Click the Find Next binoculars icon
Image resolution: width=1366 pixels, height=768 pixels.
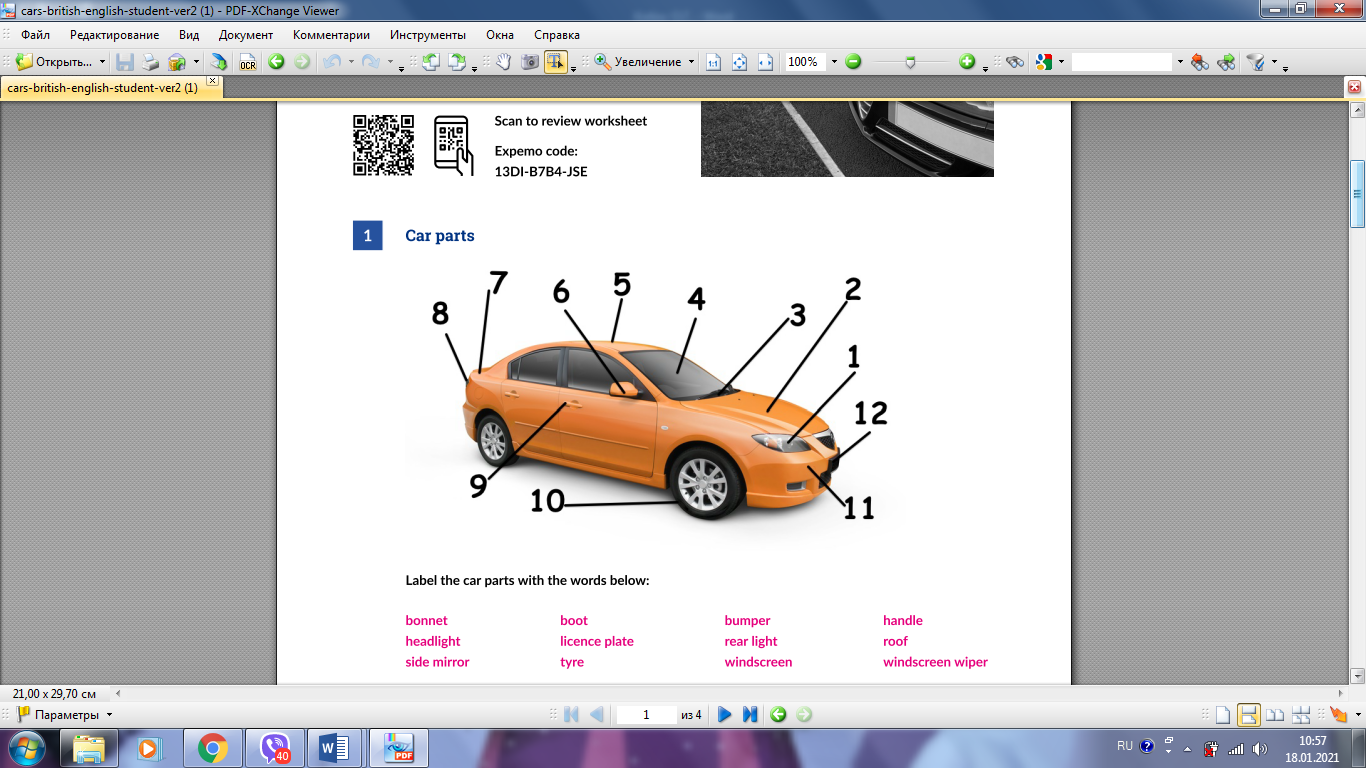pyautogui.click(x=1227, y=62)
